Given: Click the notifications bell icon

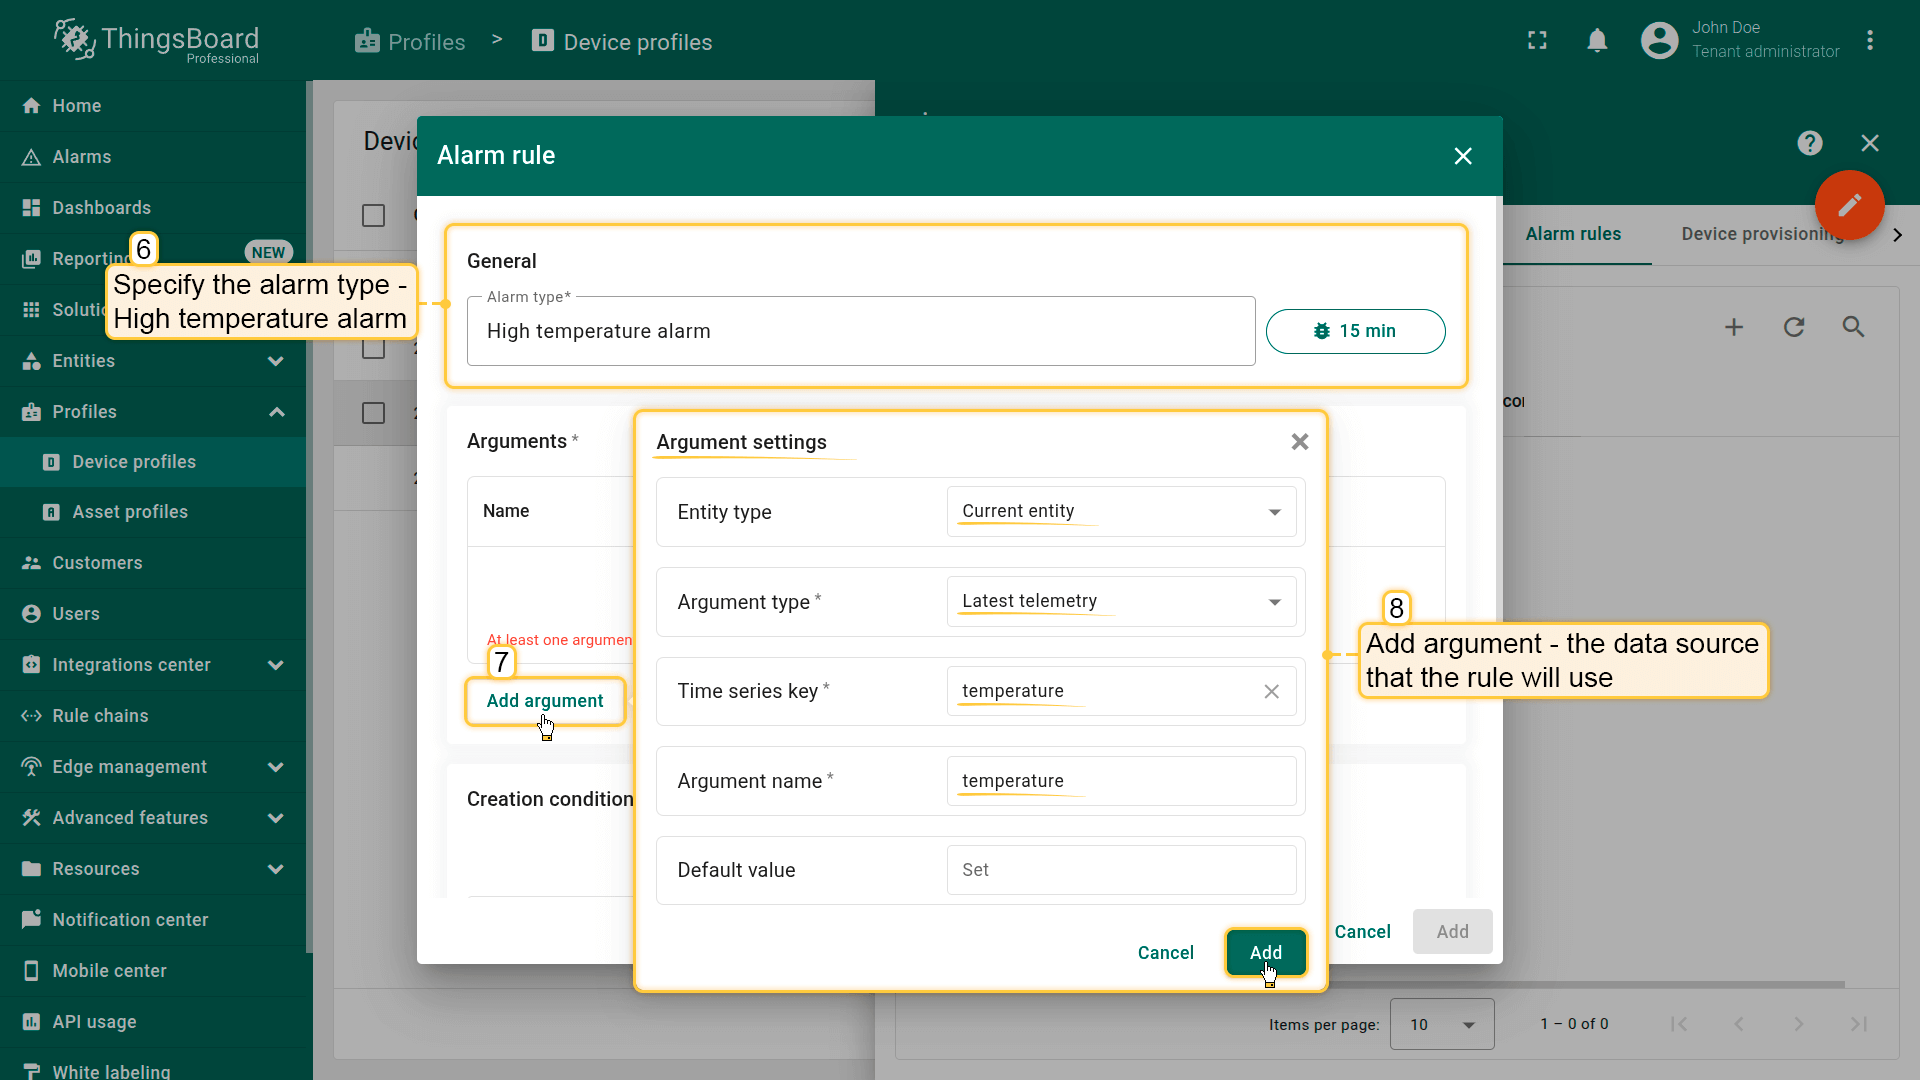Looking at the screenshot, I should tap(1597, 41).
